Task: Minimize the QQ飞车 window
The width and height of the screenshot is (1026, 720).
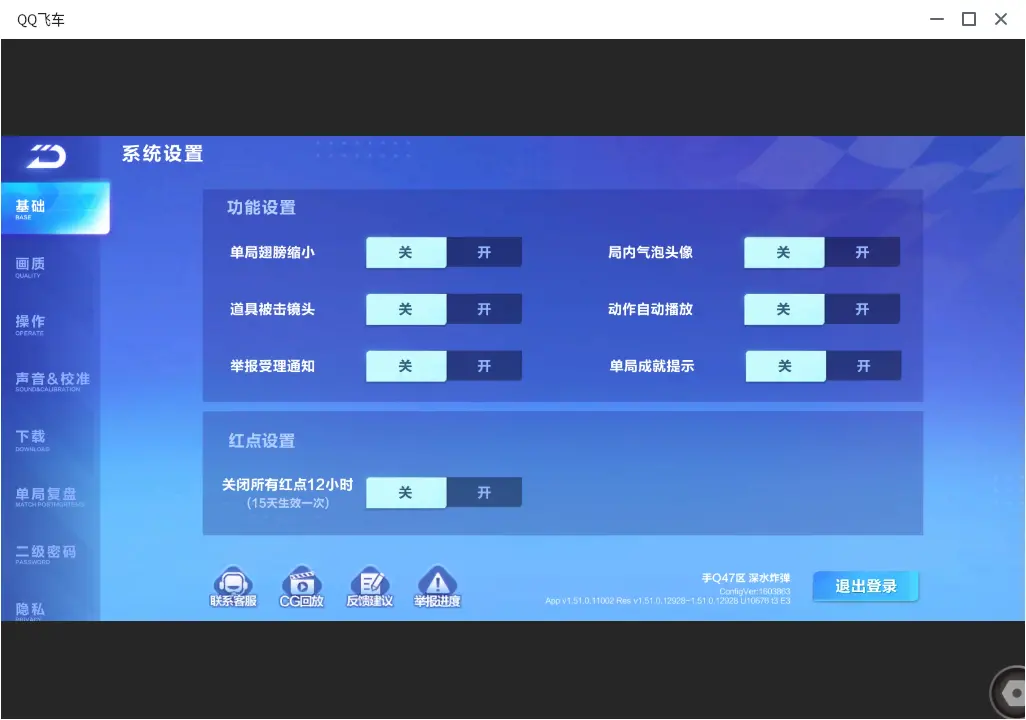Action: point(937,19)
